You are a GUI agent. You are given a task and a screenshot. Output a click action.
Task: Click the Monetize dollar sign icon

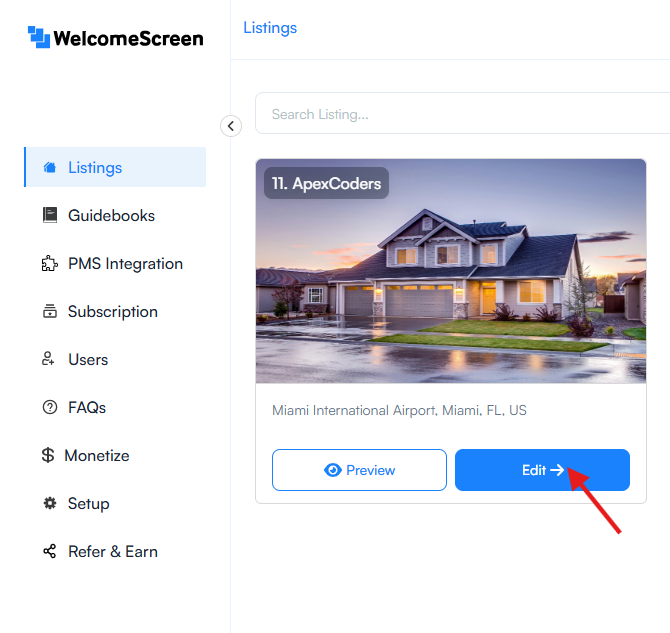point(48,455)
